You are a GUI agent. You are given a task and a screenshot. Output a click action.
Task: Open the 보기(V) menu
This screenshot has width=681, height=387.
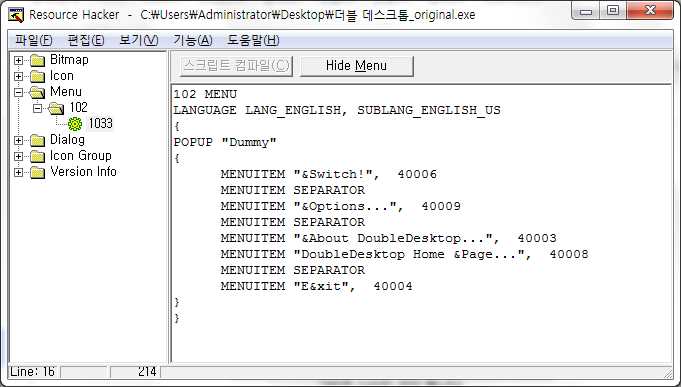tap(139, 40)
